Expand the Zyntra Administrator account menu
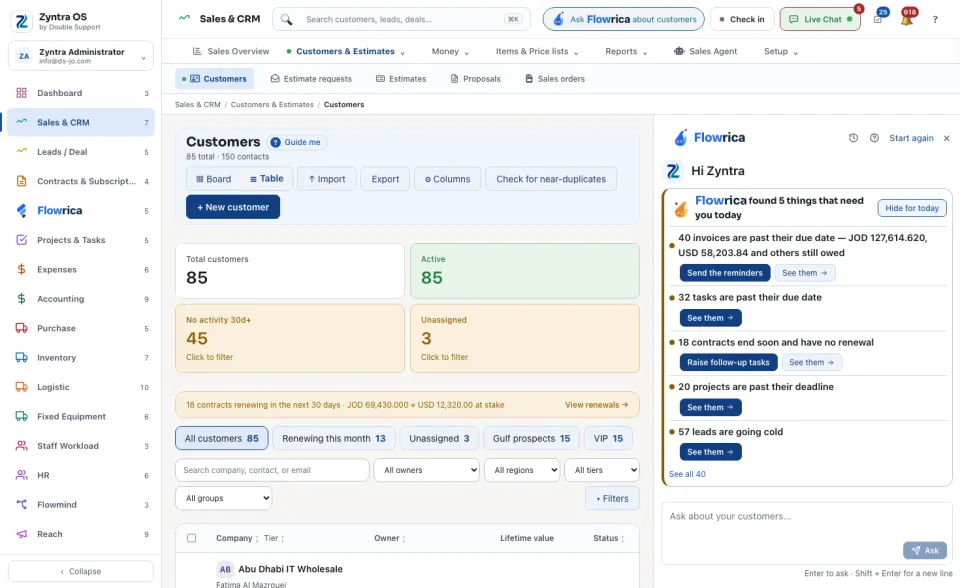The image size is (960, 588). point(80,56)
